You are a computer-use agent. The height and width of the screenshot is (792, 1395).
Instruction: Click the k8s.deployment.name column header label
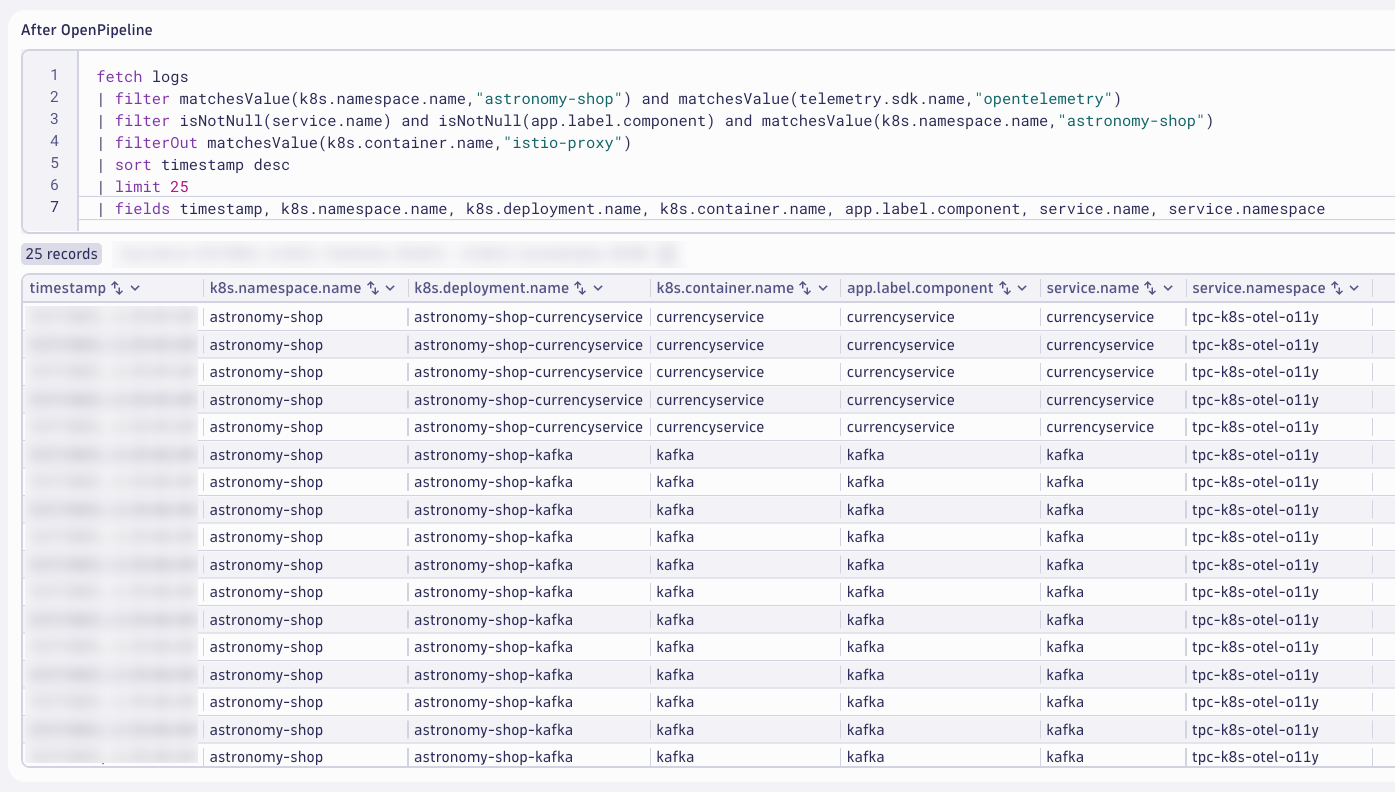(492, 288)
